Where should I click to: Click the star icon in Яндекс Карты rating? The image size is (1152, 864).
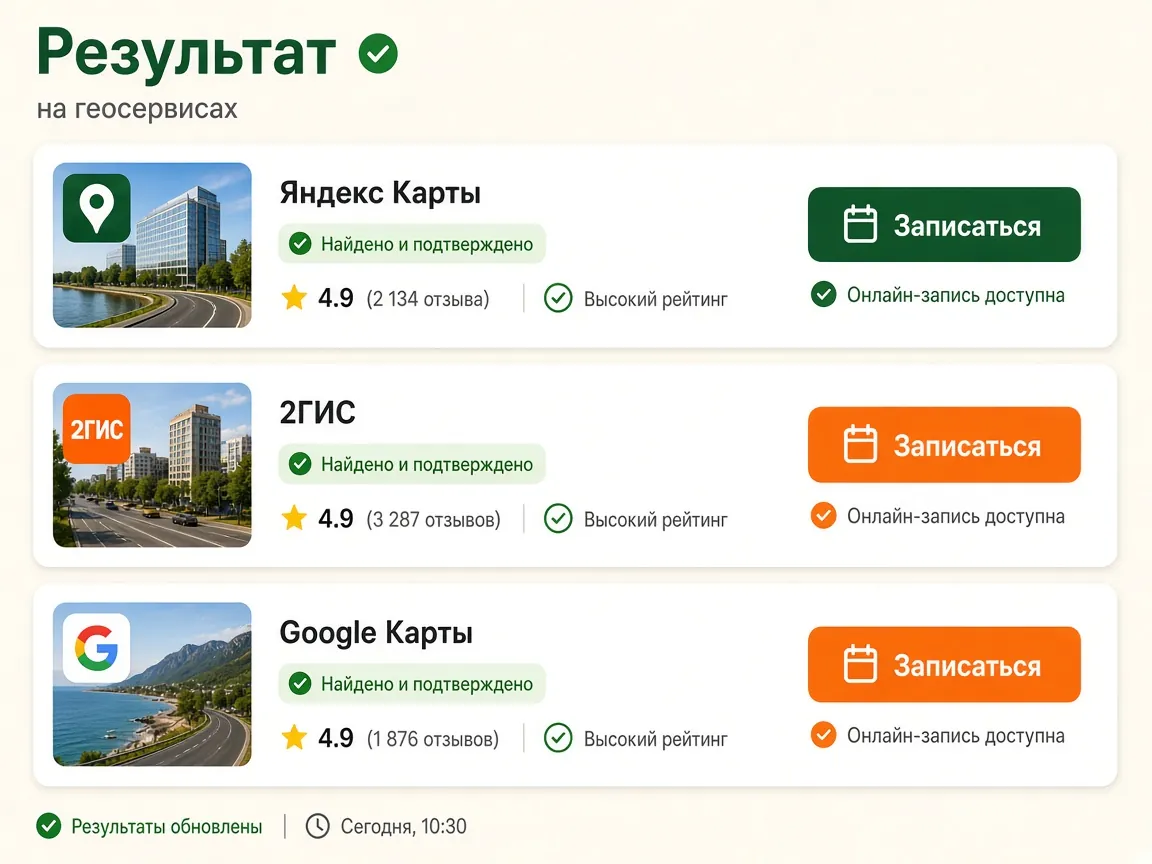click(294, 298)
